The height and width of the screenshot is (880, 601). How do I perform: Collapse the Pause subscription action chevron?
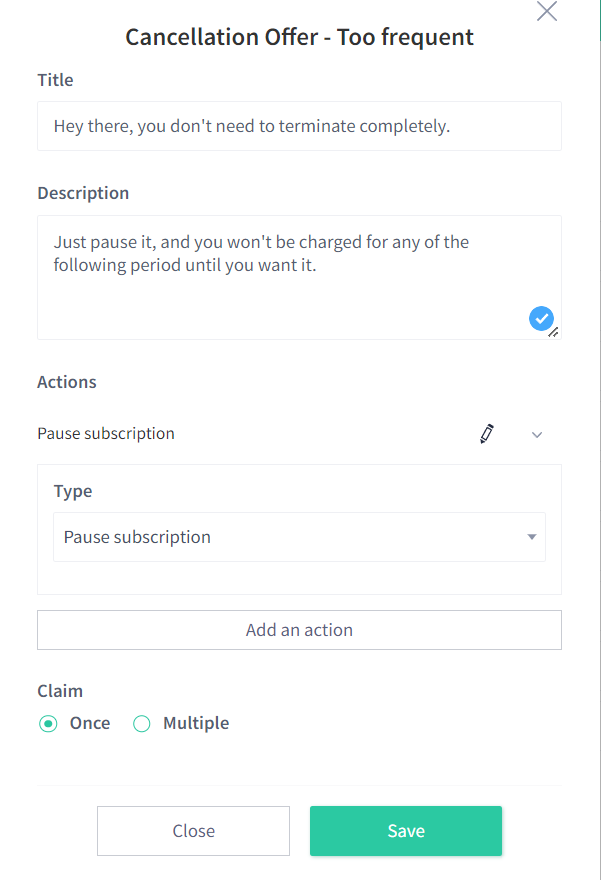pos(537,435)
